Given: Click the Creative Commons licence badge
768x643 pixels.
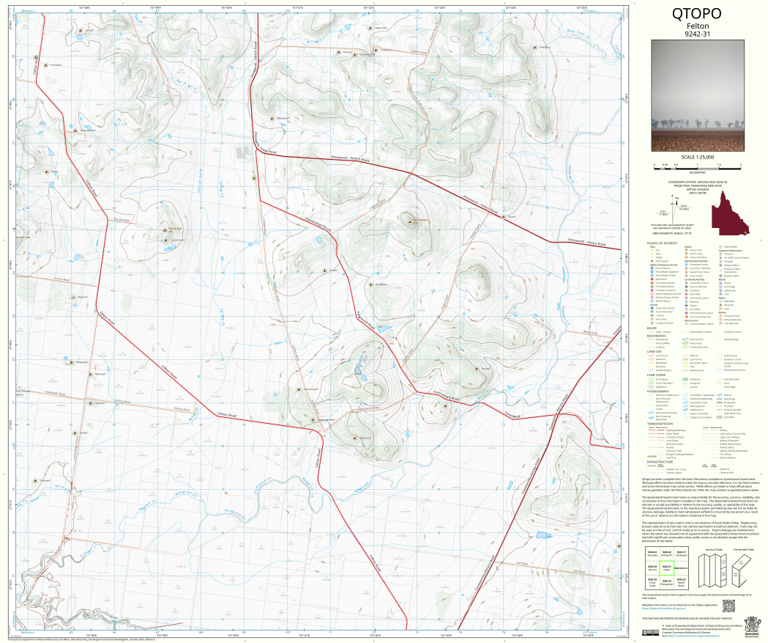Looking at the screenshot, I should pos(650,633).
